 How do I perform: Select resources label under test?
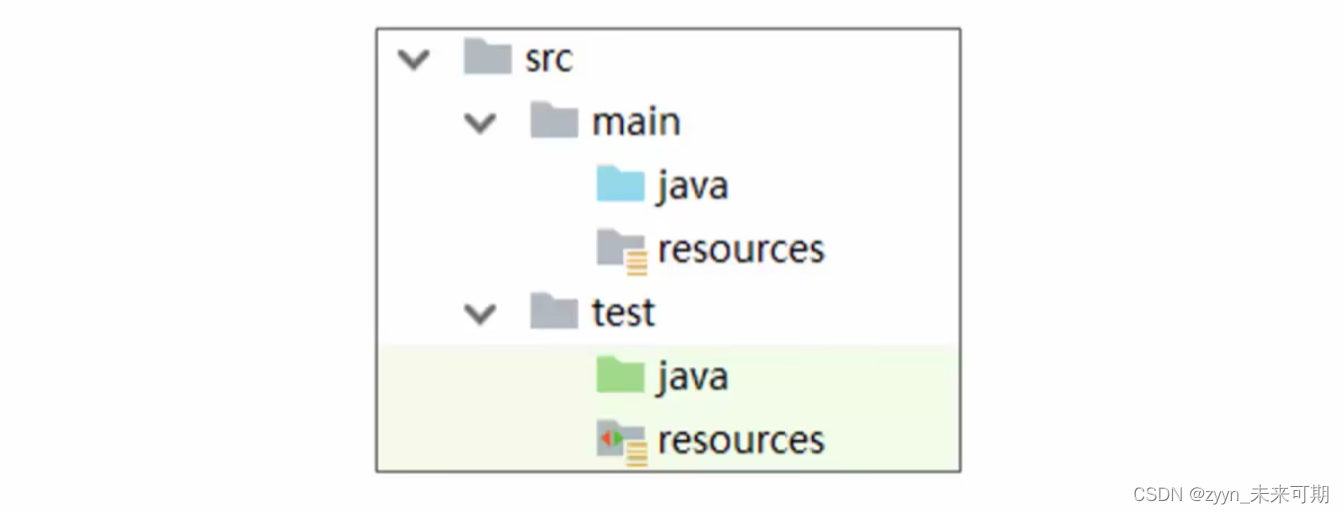[x=741, y=440]
